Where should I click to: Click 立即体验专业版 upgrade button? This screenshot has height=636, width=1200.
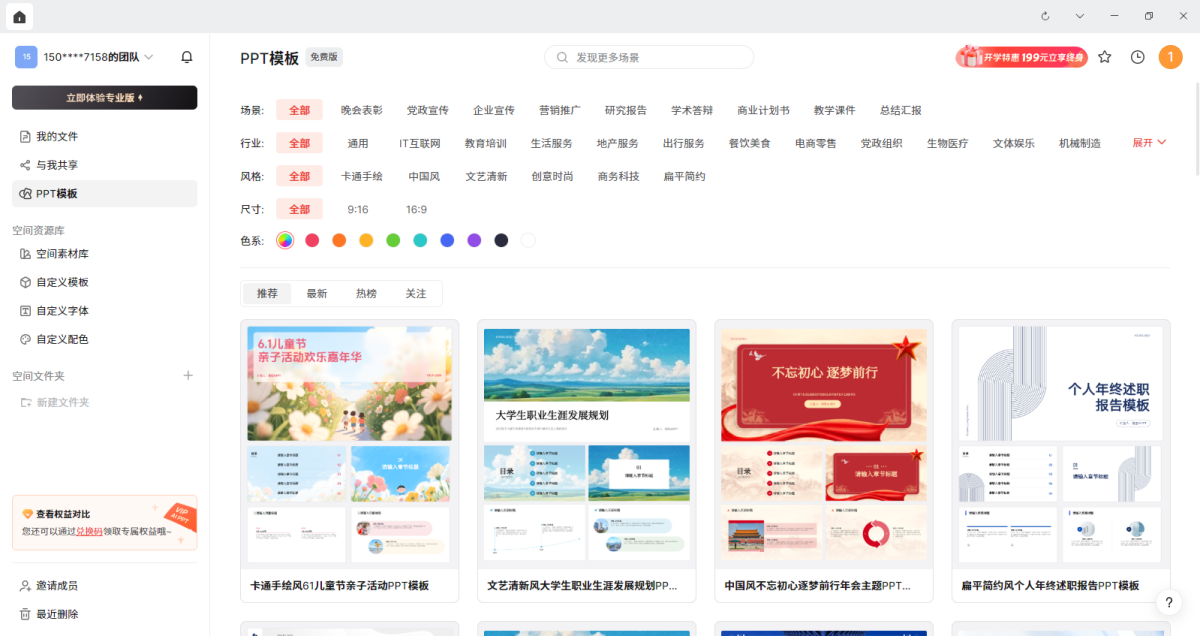tap(104, 97)
